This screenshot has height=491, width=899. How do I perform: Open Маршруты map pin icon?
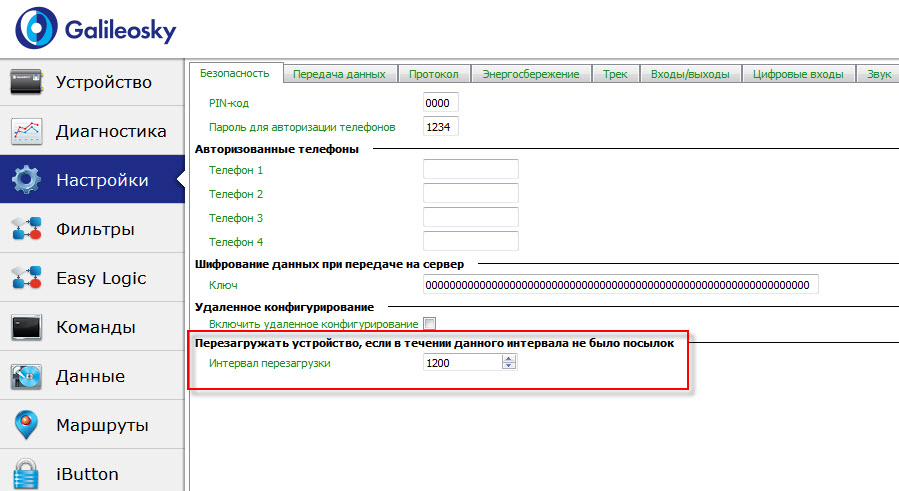(26, 425)
